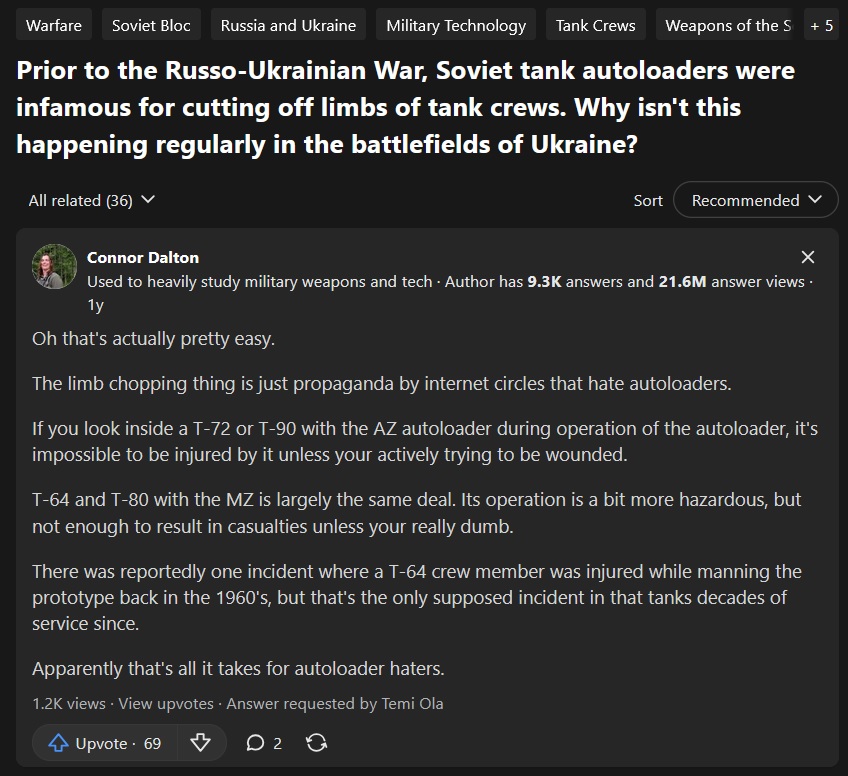This screenshot has width=848, height=776.
Task: Click the 1y answer timestamp
Action: coord(95,305)
